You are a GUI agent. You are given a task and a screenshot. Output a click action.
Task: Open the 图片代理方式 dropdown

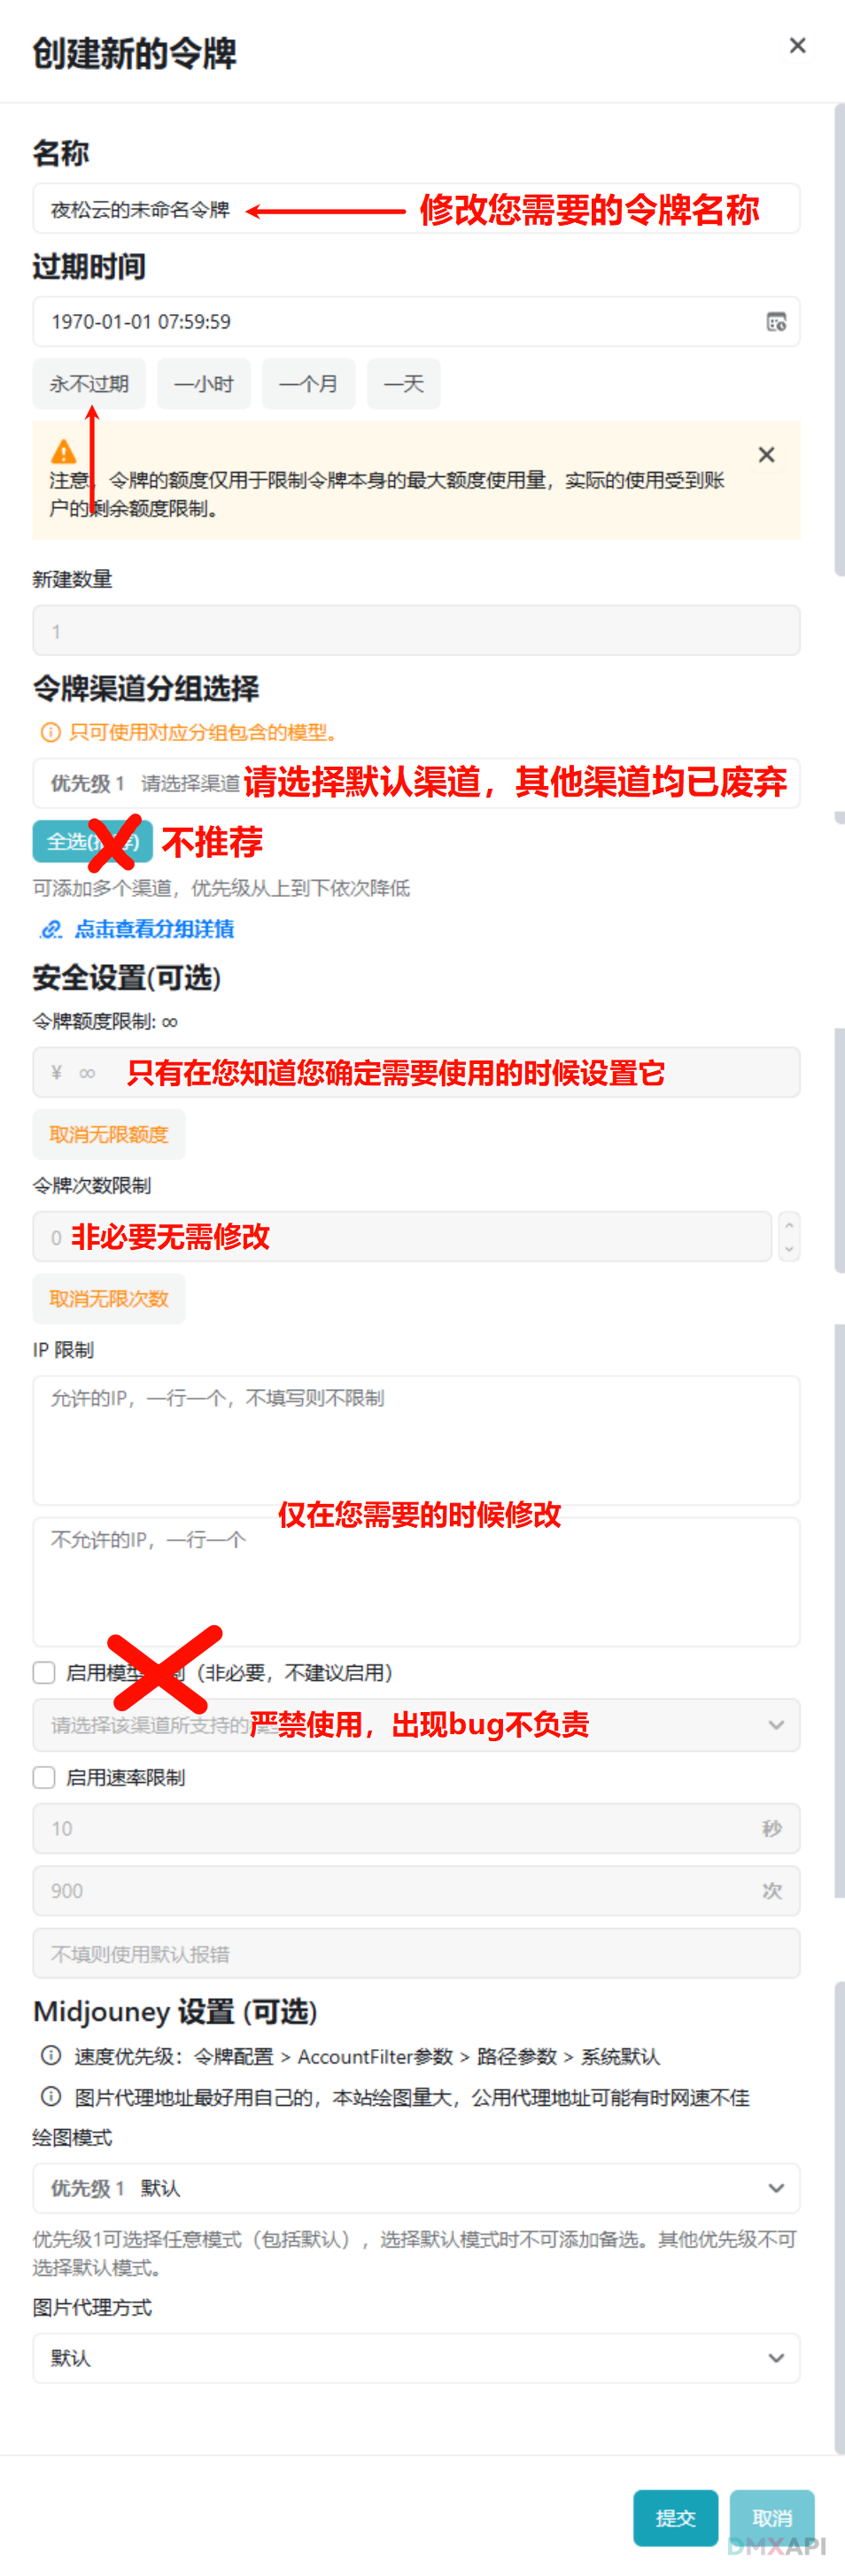[x=416, y=2358]
